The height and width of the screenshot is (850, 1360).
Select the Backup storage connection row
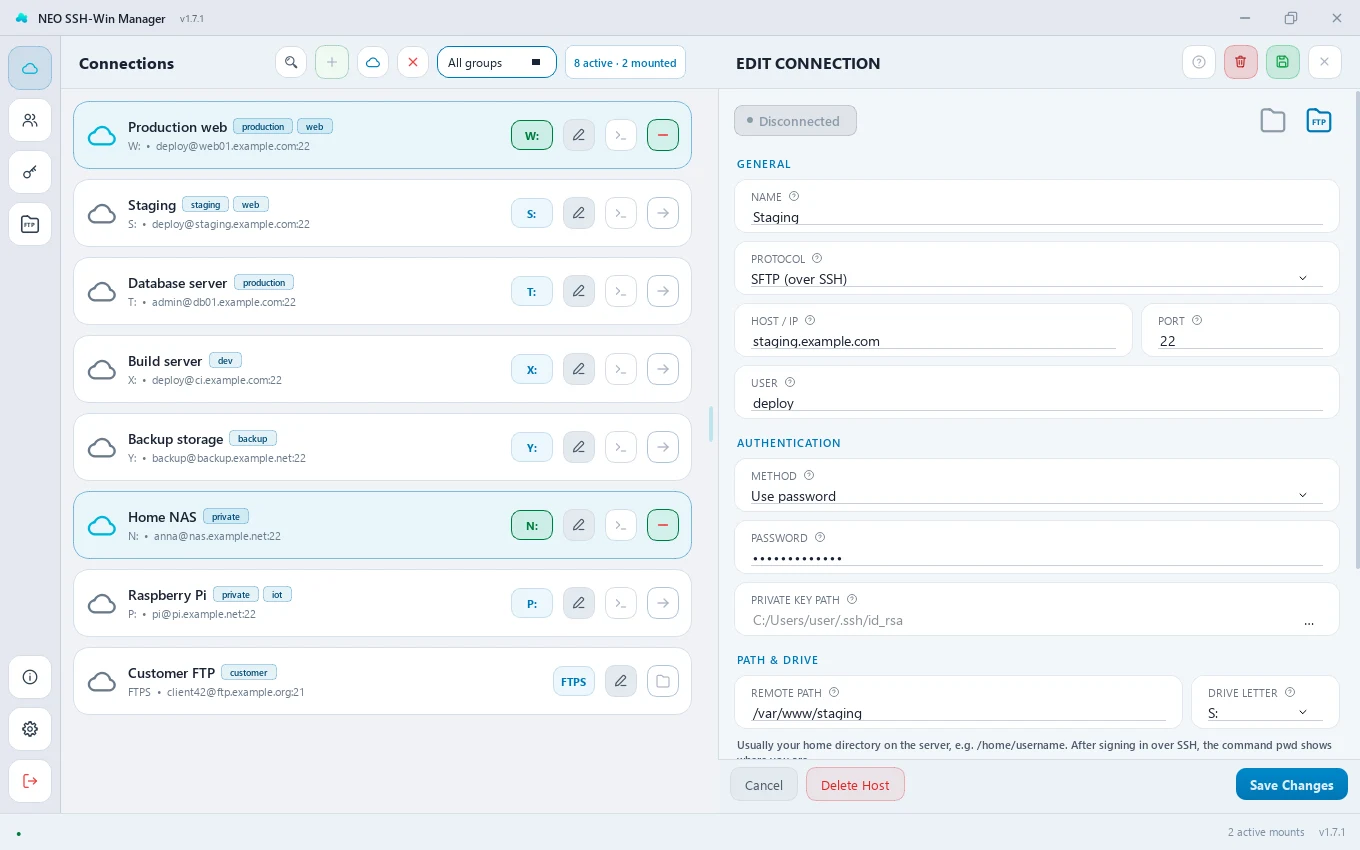point(382,447)
